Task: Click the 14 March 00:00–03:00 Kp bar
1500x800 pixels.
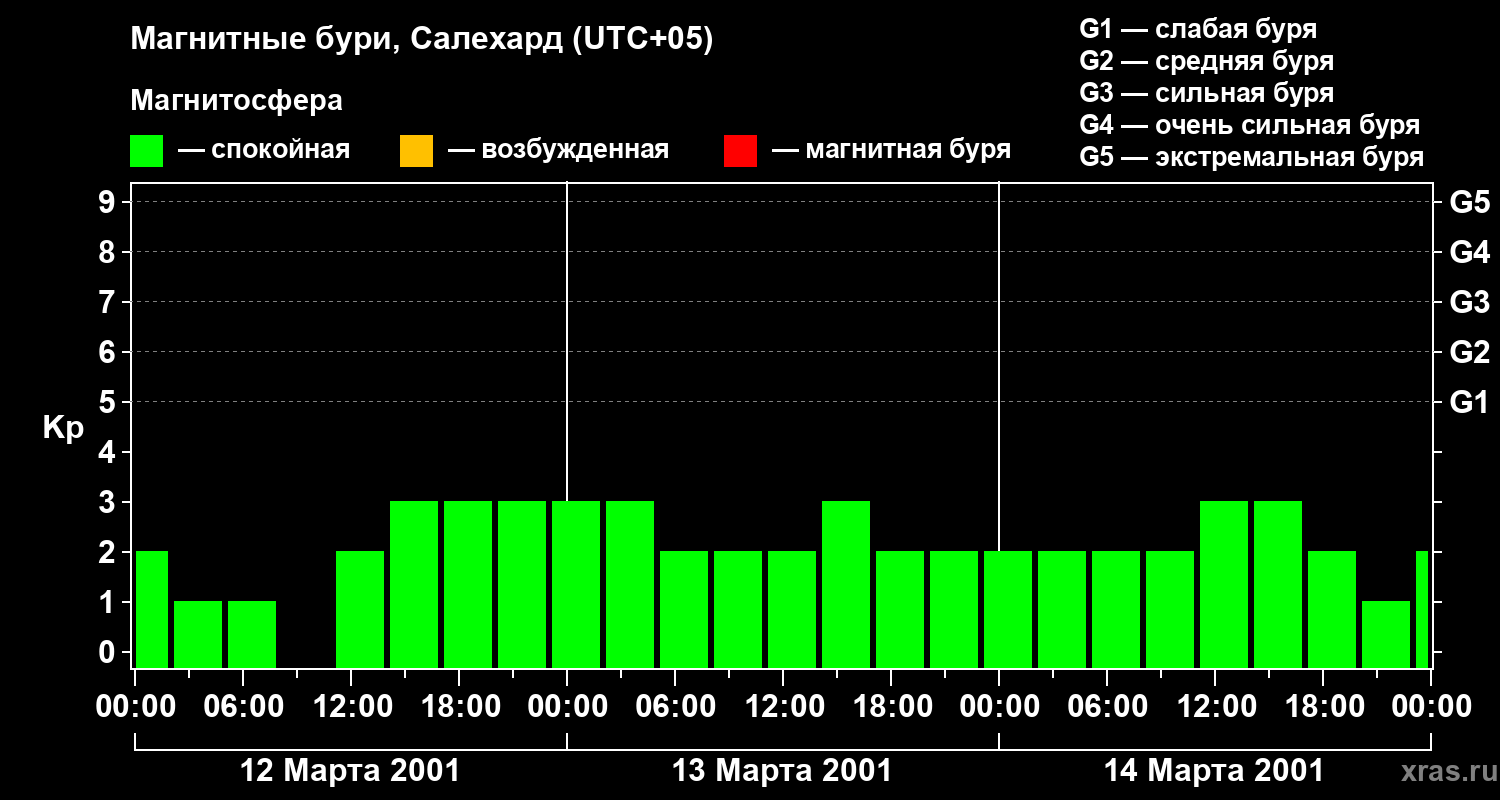Action: click(x=1008, y=609)
